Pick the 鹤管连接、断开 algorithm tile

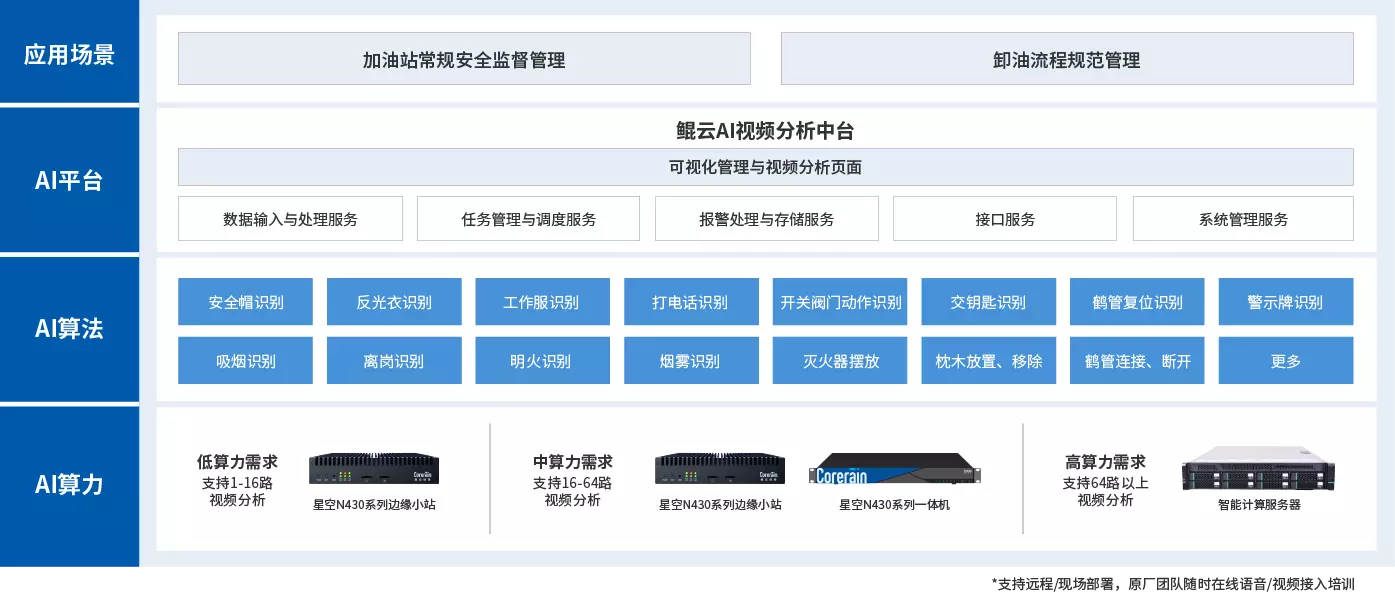pos(1137,361)
